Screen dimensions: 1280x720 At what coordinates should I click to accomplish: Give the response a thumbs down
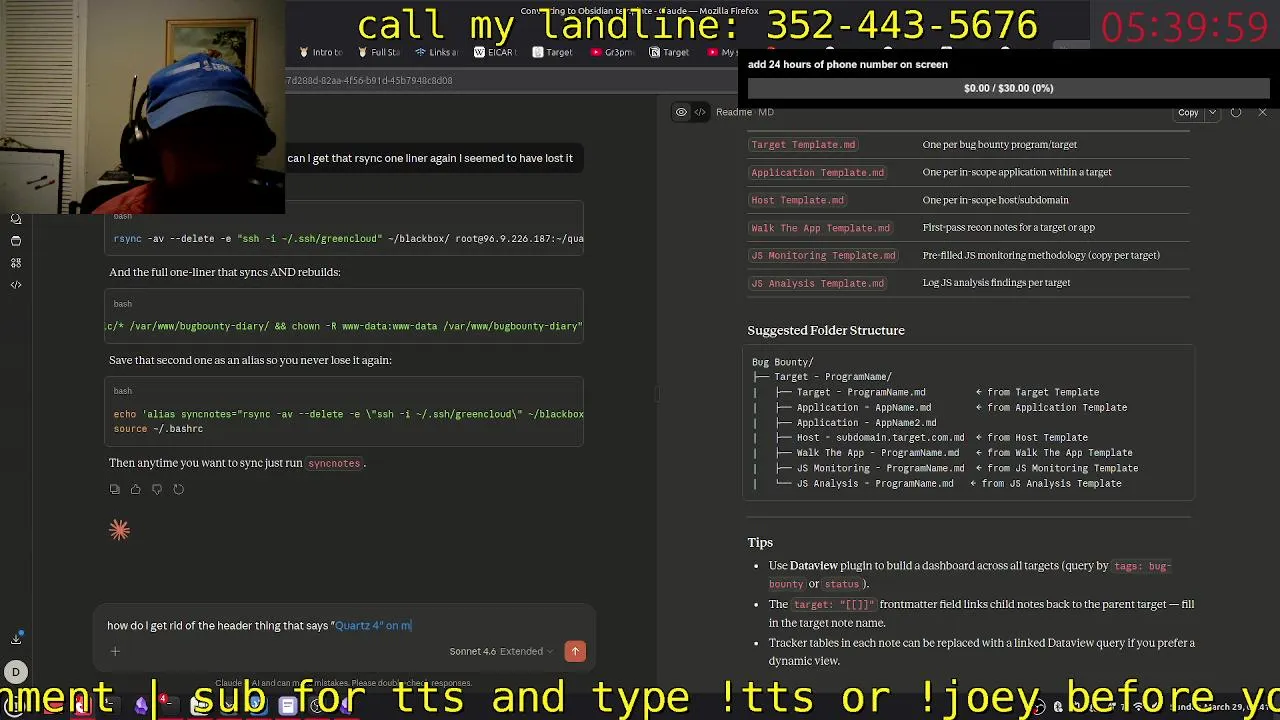(x=157, y=489)
